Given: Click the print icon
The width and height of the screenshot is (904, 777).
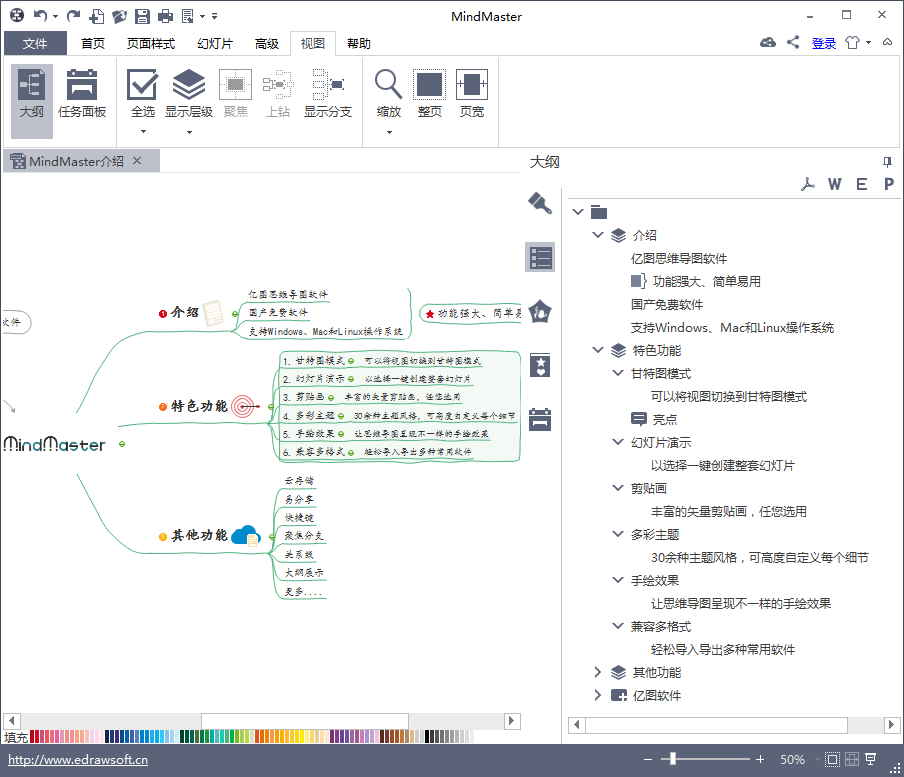Looking at the screenshot, I should pyautogui.click(x=165, y=16).
